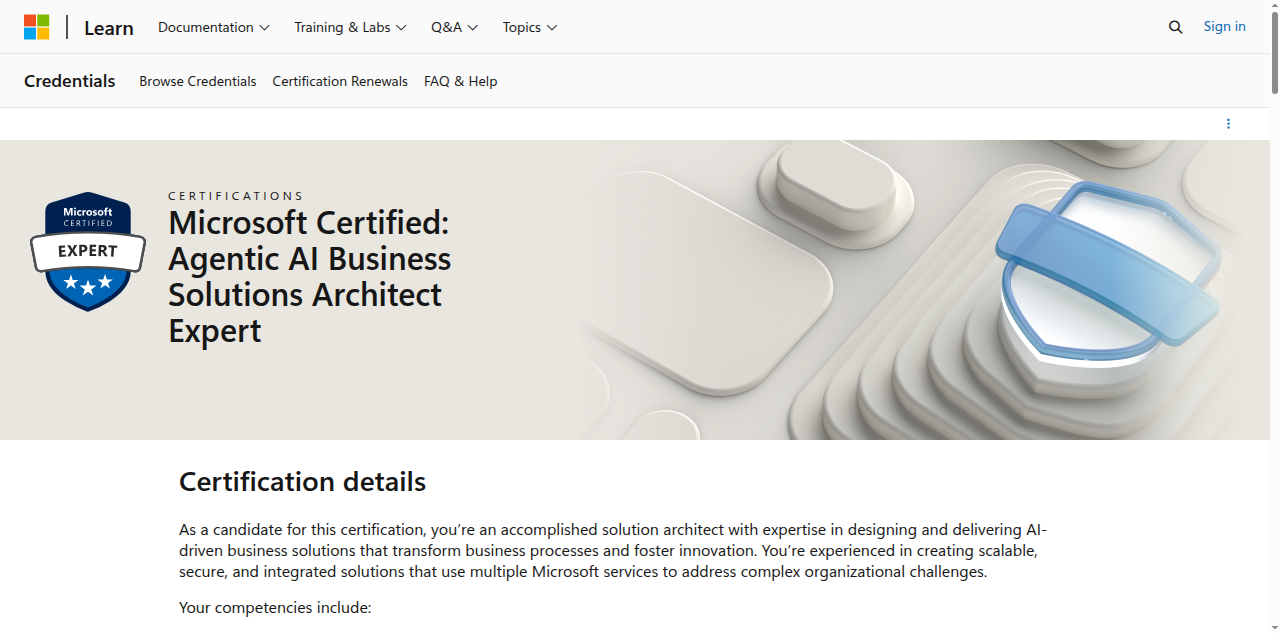This screenshot has height=633, width=1280.
Task: Expand the Documentation dropdown
Action: tap(214, 27)
